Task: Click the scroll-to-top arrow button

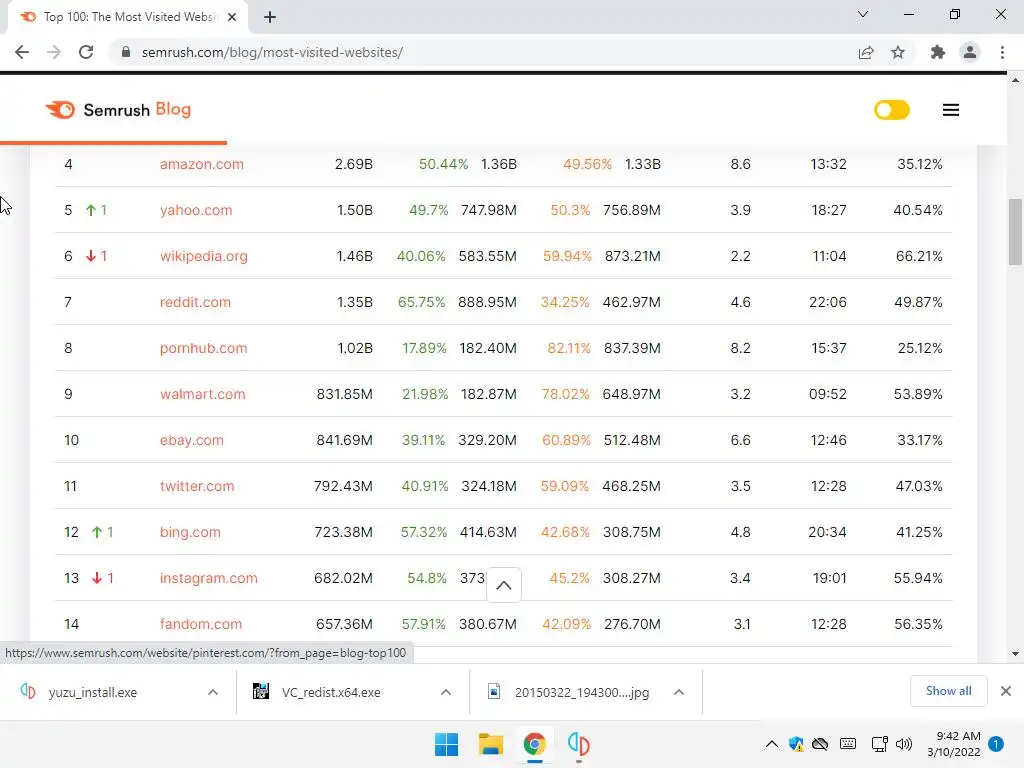Action: pos(504,585)
